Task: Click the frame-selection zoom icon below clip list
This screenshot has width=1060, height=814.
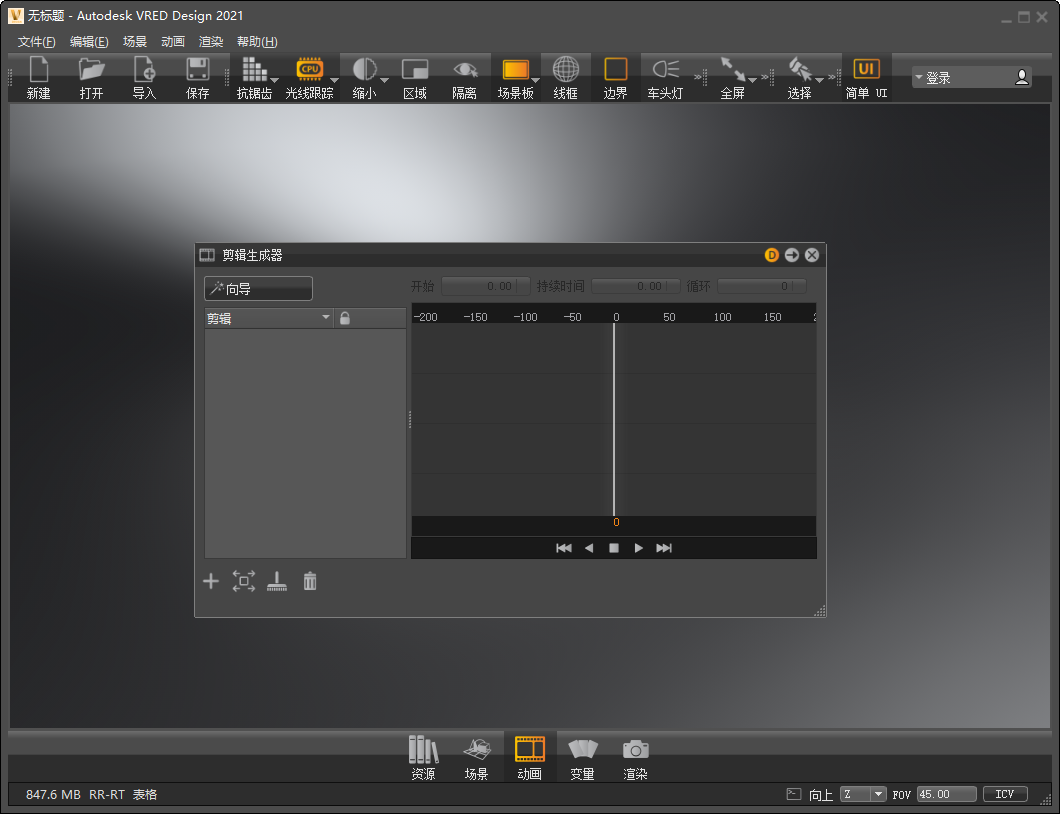Action: click(244, 581)
